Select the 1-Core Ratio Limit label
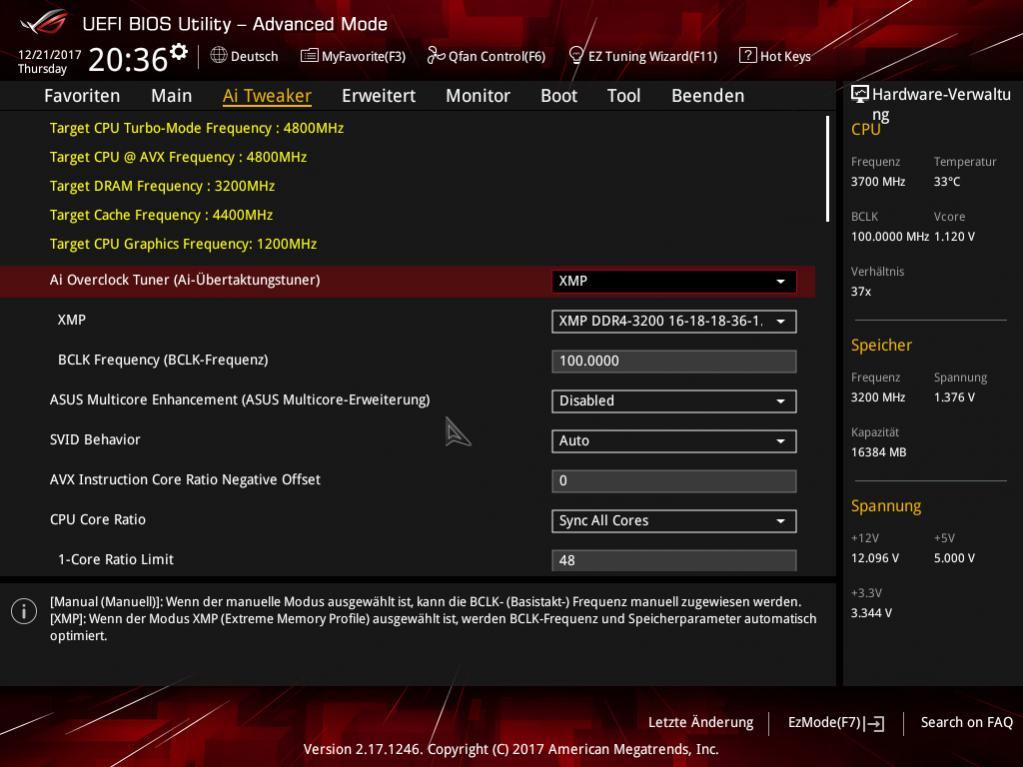 point(116,560)
